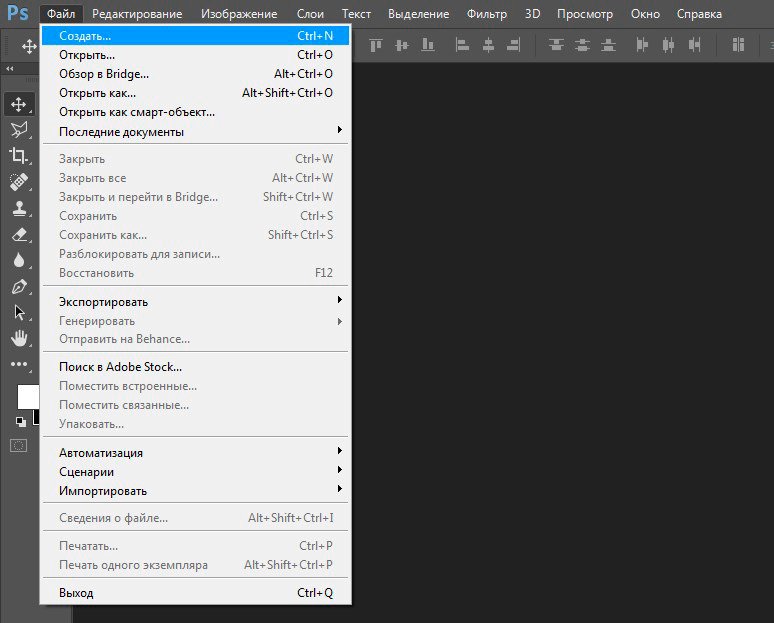Select the Crop tool
Screen dimensions: 774x623
[x=19, y=156]
